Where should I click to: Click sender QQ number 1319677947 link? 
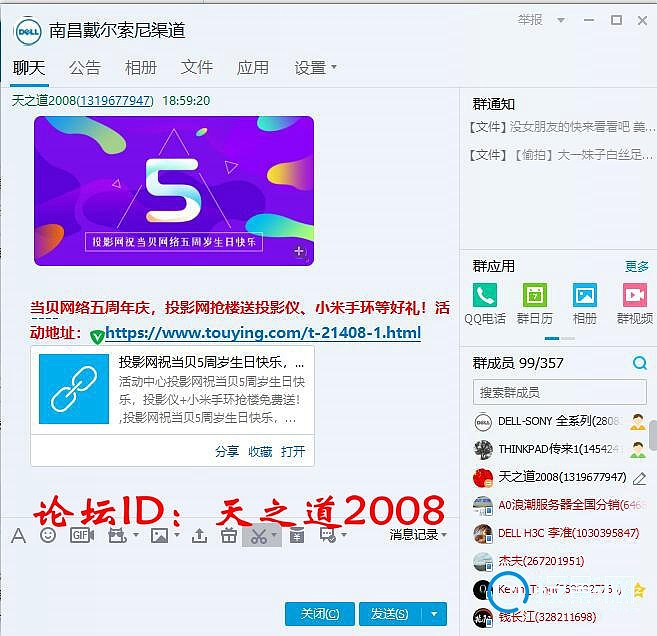pyautogui.click(x=115, y=101)
